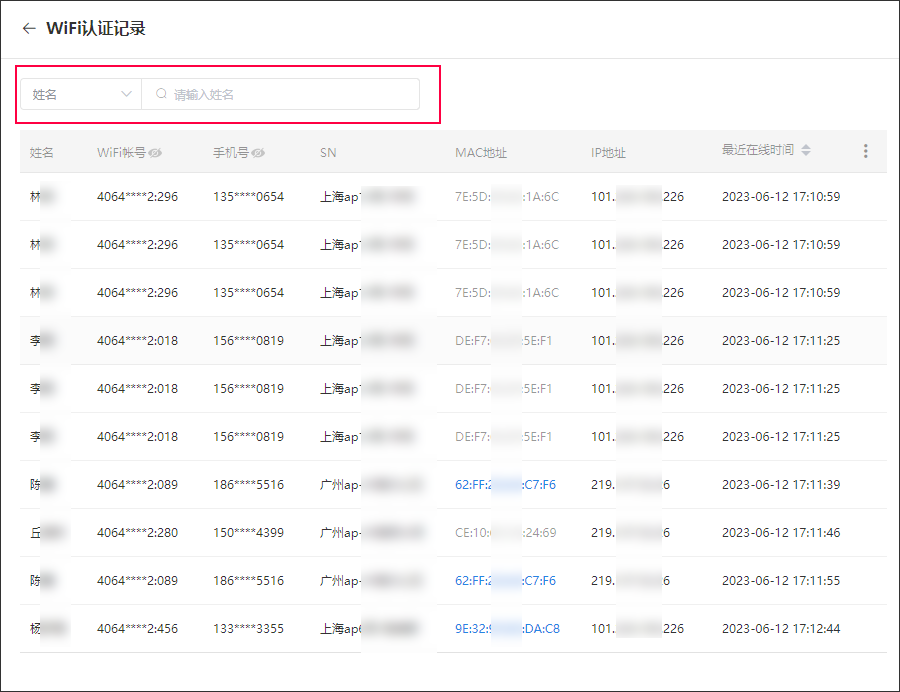Open the MAC address link in the 17:11:39 row
The image size is (900, 692).
tap(505, 485)
